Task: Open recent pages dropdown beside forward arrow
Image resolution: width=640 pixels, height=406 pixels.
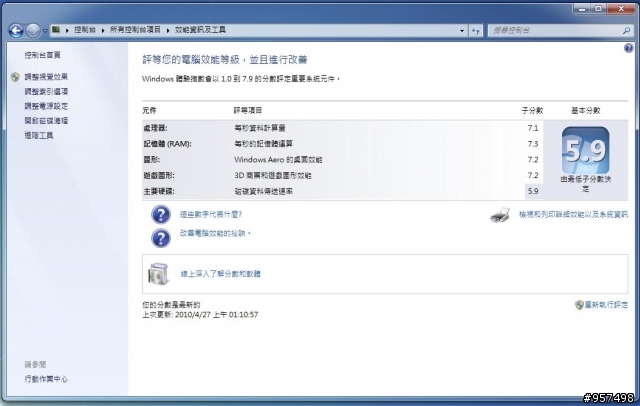Action: [x=45, y=31]
